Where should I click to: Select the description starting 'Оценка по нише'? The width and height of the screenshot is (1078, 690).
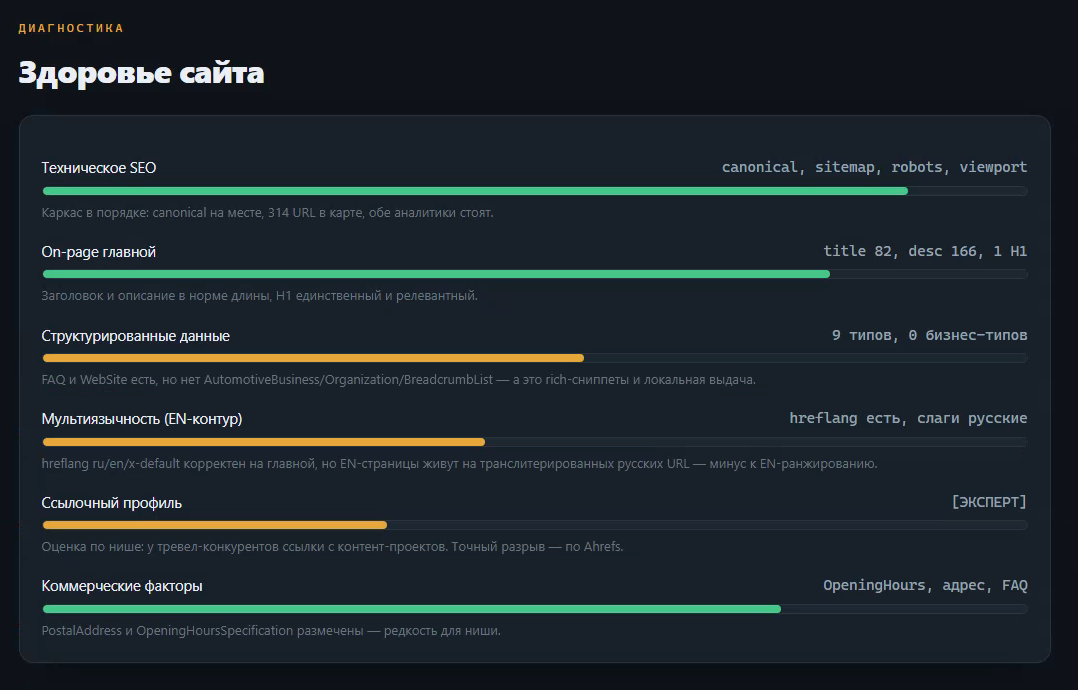333,547
